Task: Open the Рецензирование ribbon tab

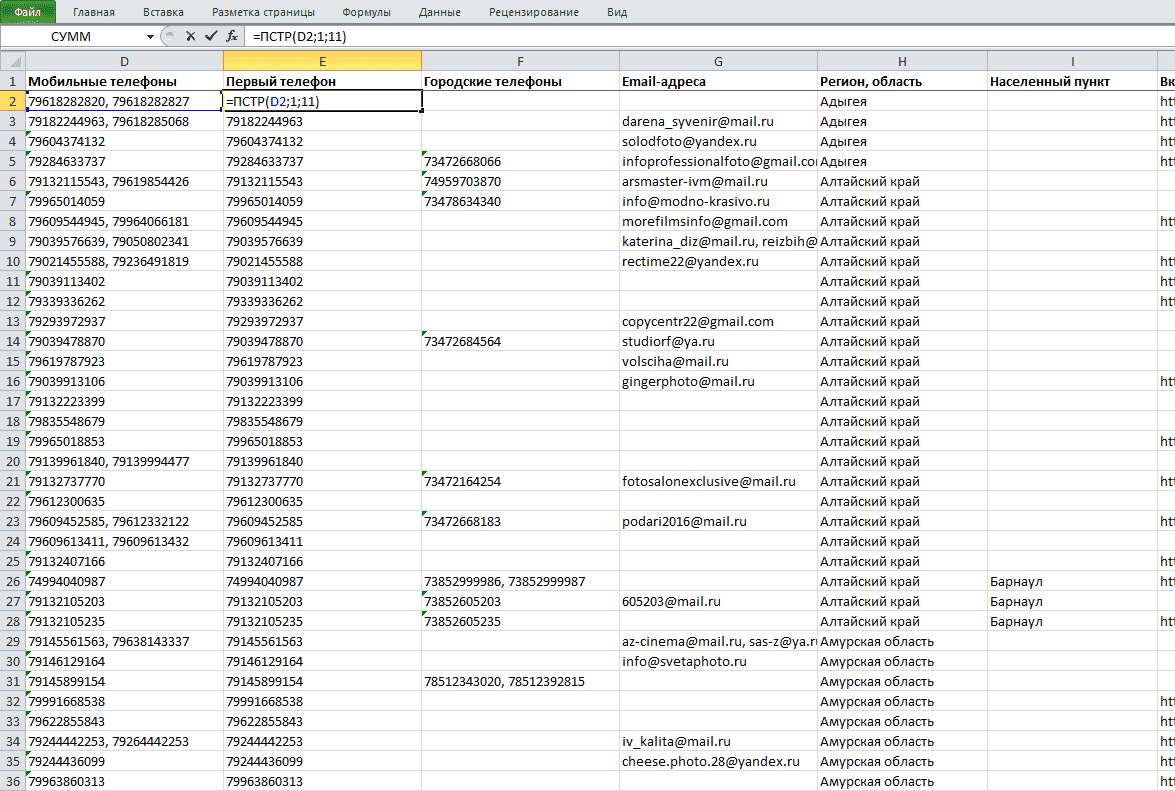Action: point(534,12)
